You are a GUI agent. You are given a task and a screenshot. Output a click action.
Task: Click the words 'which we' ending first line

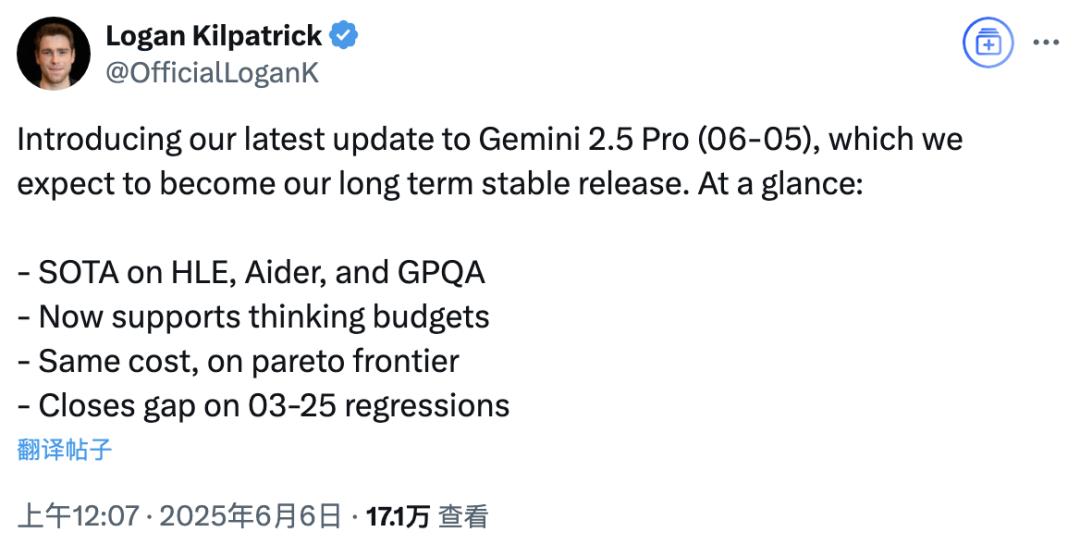[895, 140]
